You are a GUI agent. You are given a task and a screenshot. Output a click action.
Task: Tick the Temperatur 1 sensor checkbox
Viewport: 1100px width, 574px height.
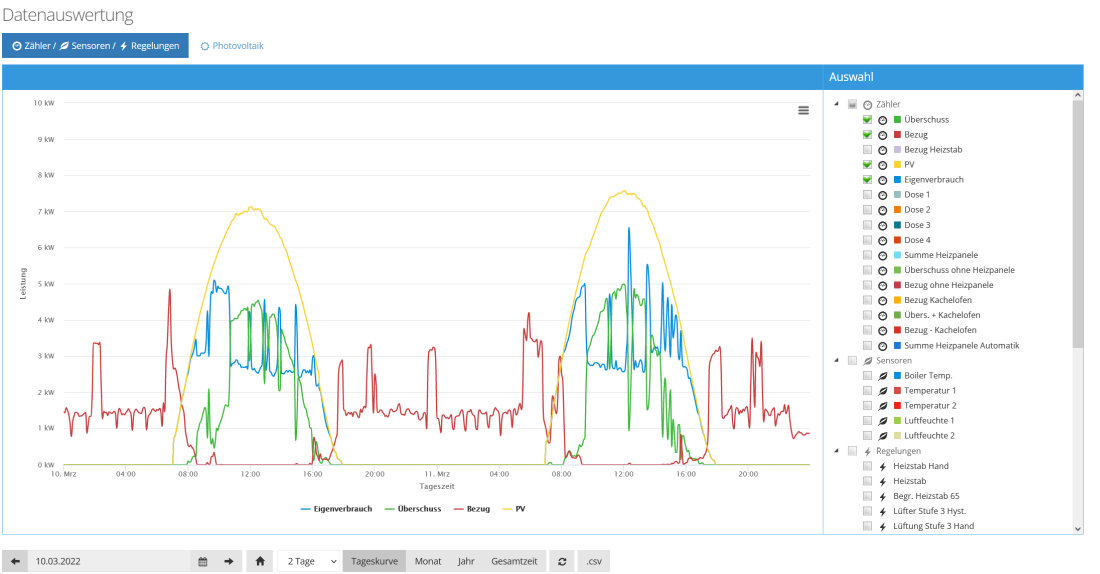(x=867, y=391)
